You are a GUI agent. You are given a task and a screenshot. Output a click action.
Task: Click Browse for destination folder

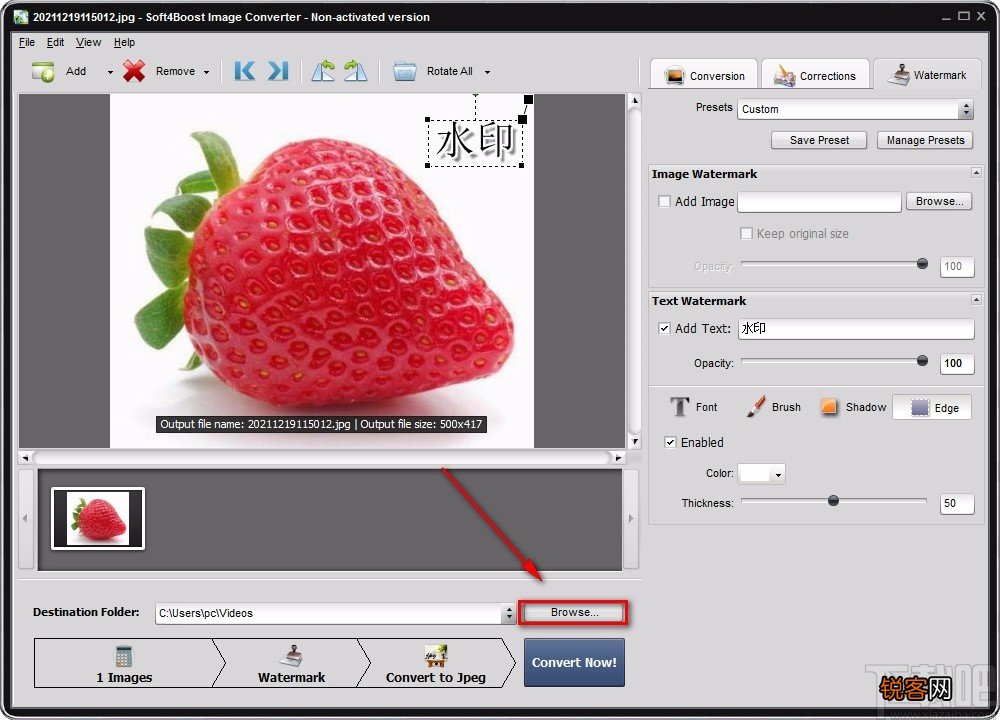(574, 612)
